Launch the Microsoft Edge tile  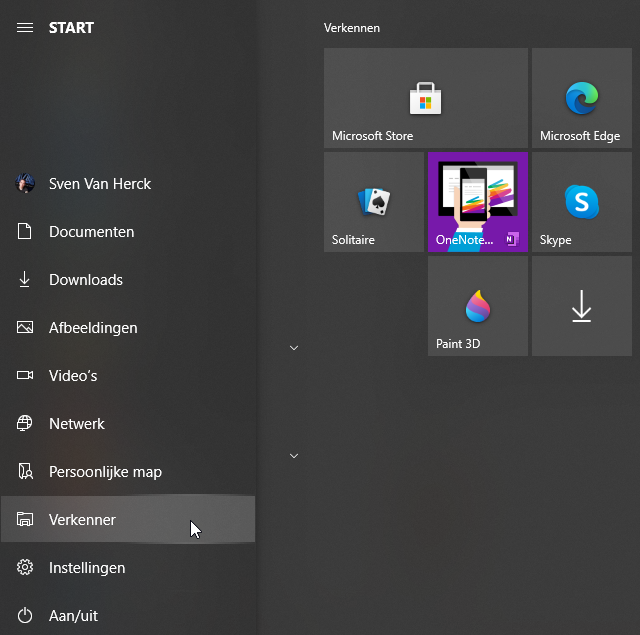coord(582,98)
